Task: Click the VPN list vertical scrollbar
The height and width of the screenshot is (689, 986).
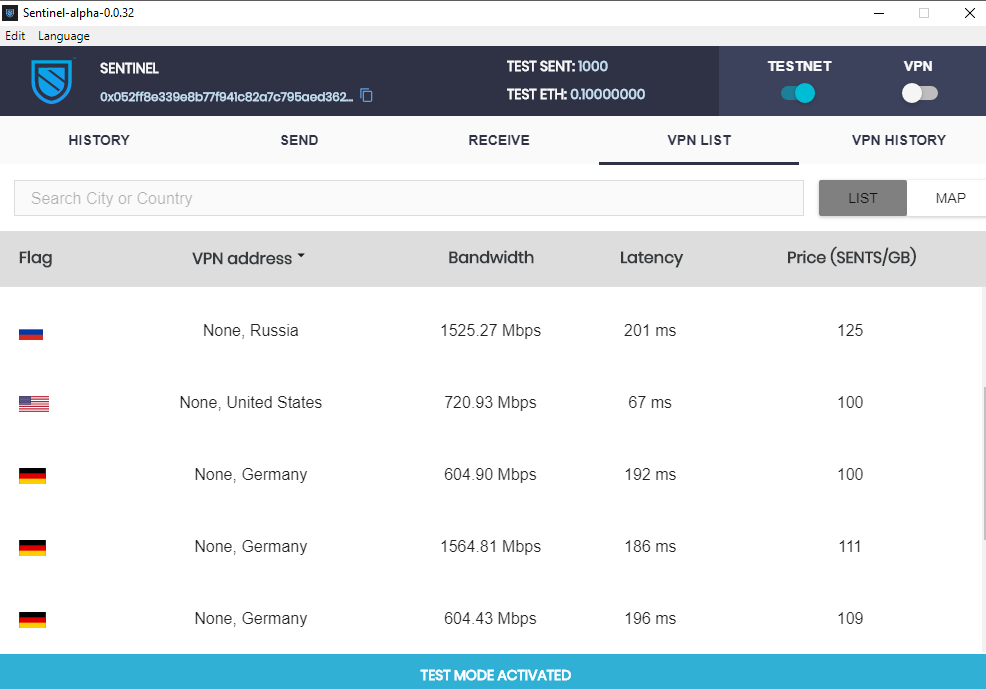Action: pyautogui.click(x=983, y=463)
